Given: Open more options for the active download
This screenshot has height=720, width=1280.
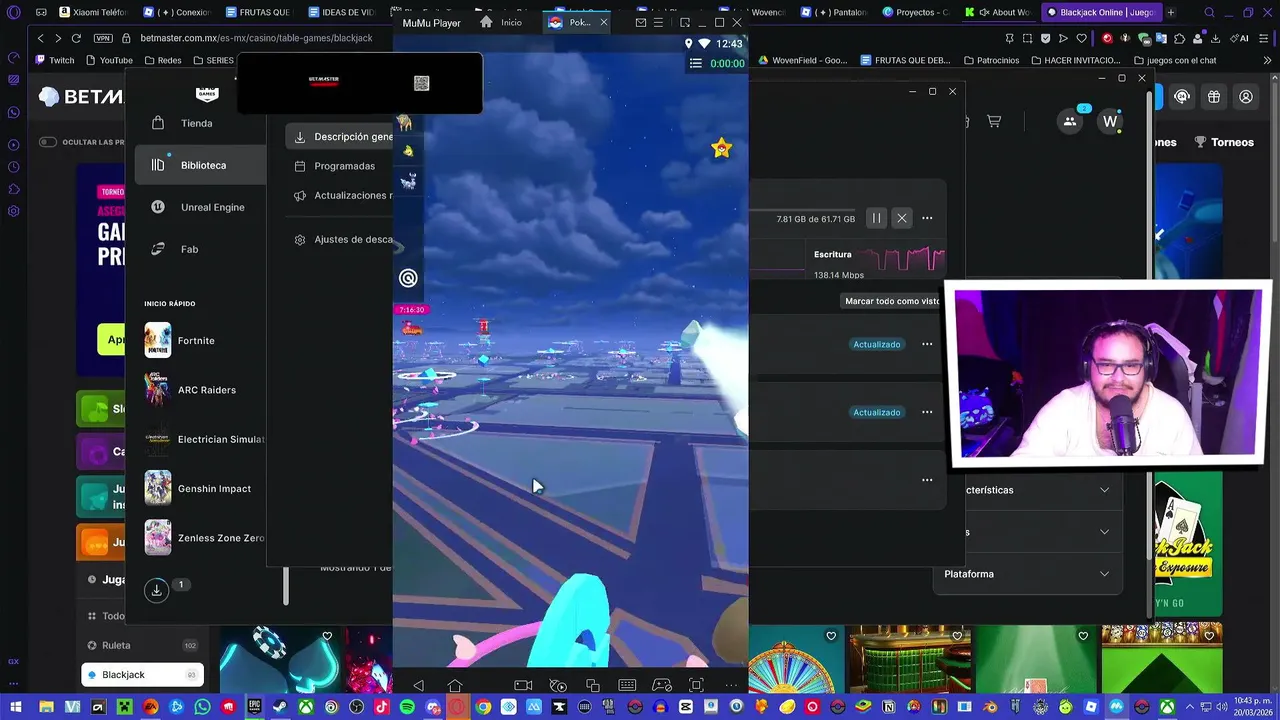Looking at the screenshot, I should point(927,218).
